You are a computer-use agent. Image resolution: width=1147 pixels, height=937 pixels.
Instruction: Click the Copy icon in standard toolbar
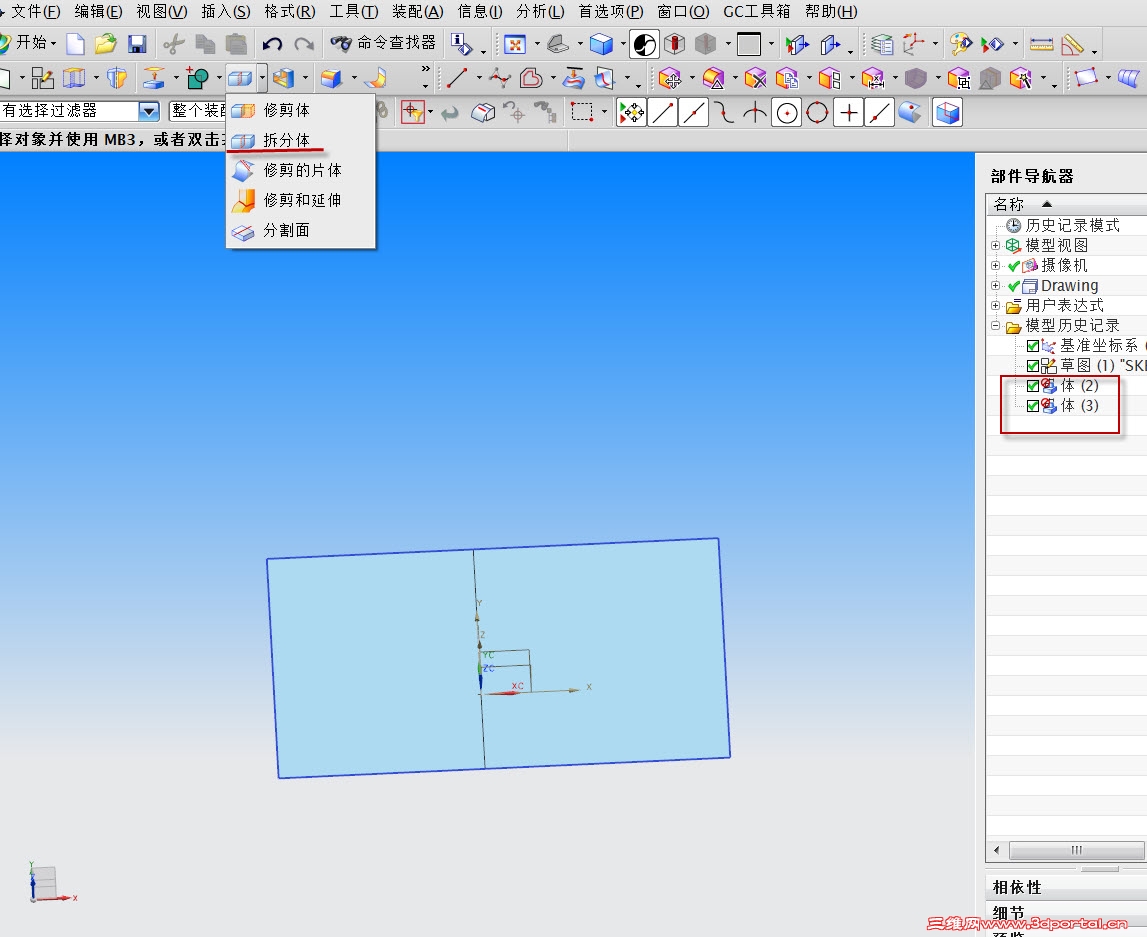pyautogui.click(x=205, y=45)
